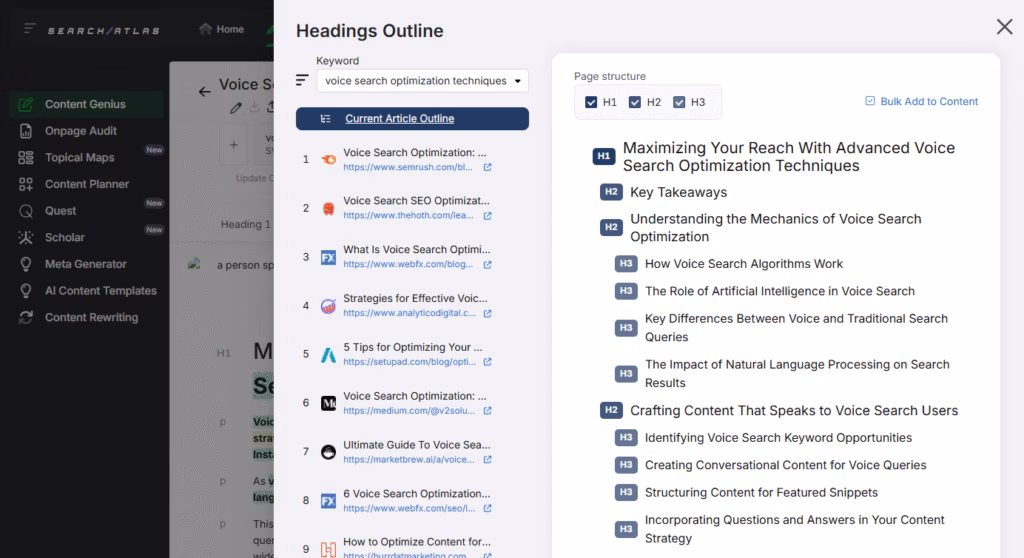The width and height of the screenshot is (1024, 558).
Task: Click the back arrow next to article title
Action: pyautogui.click(x=204, y=91)
